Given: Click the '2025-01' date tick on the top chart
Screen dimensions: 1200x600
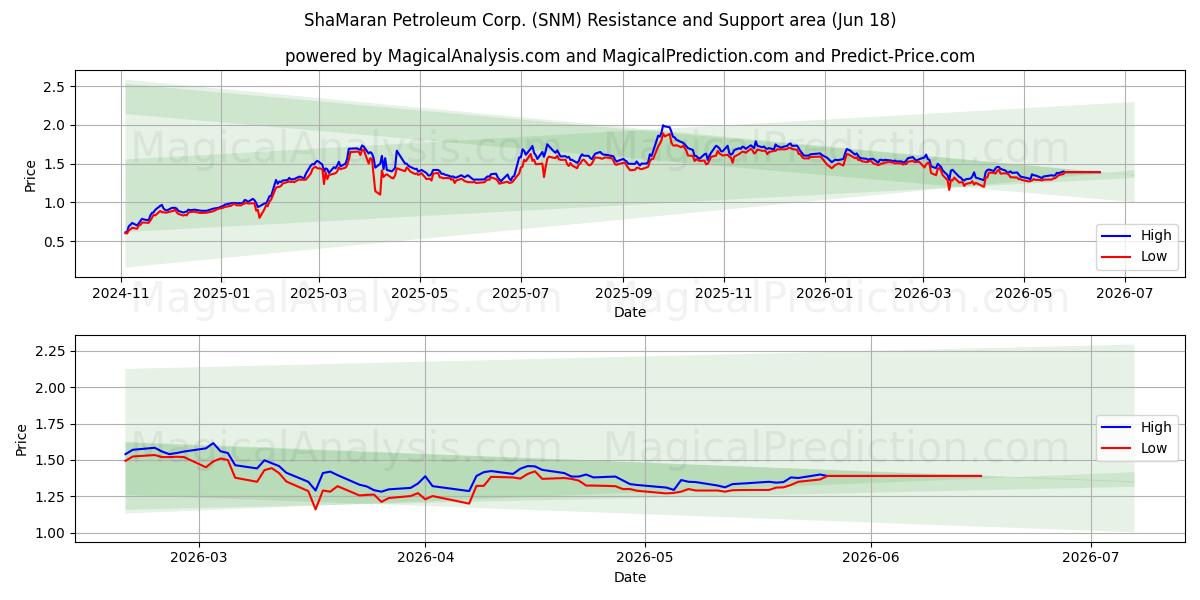Looking at the screenshot, I should [221, 295].
